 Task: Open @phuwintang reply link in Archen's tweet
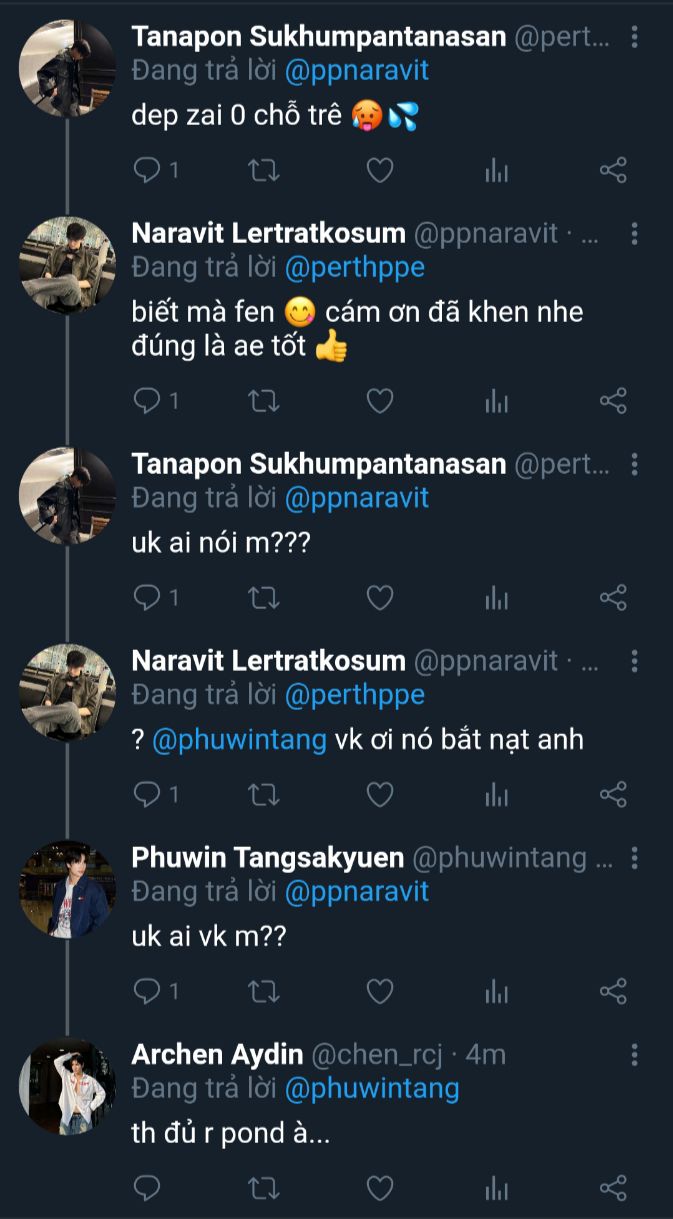(x=372, y=1088)
